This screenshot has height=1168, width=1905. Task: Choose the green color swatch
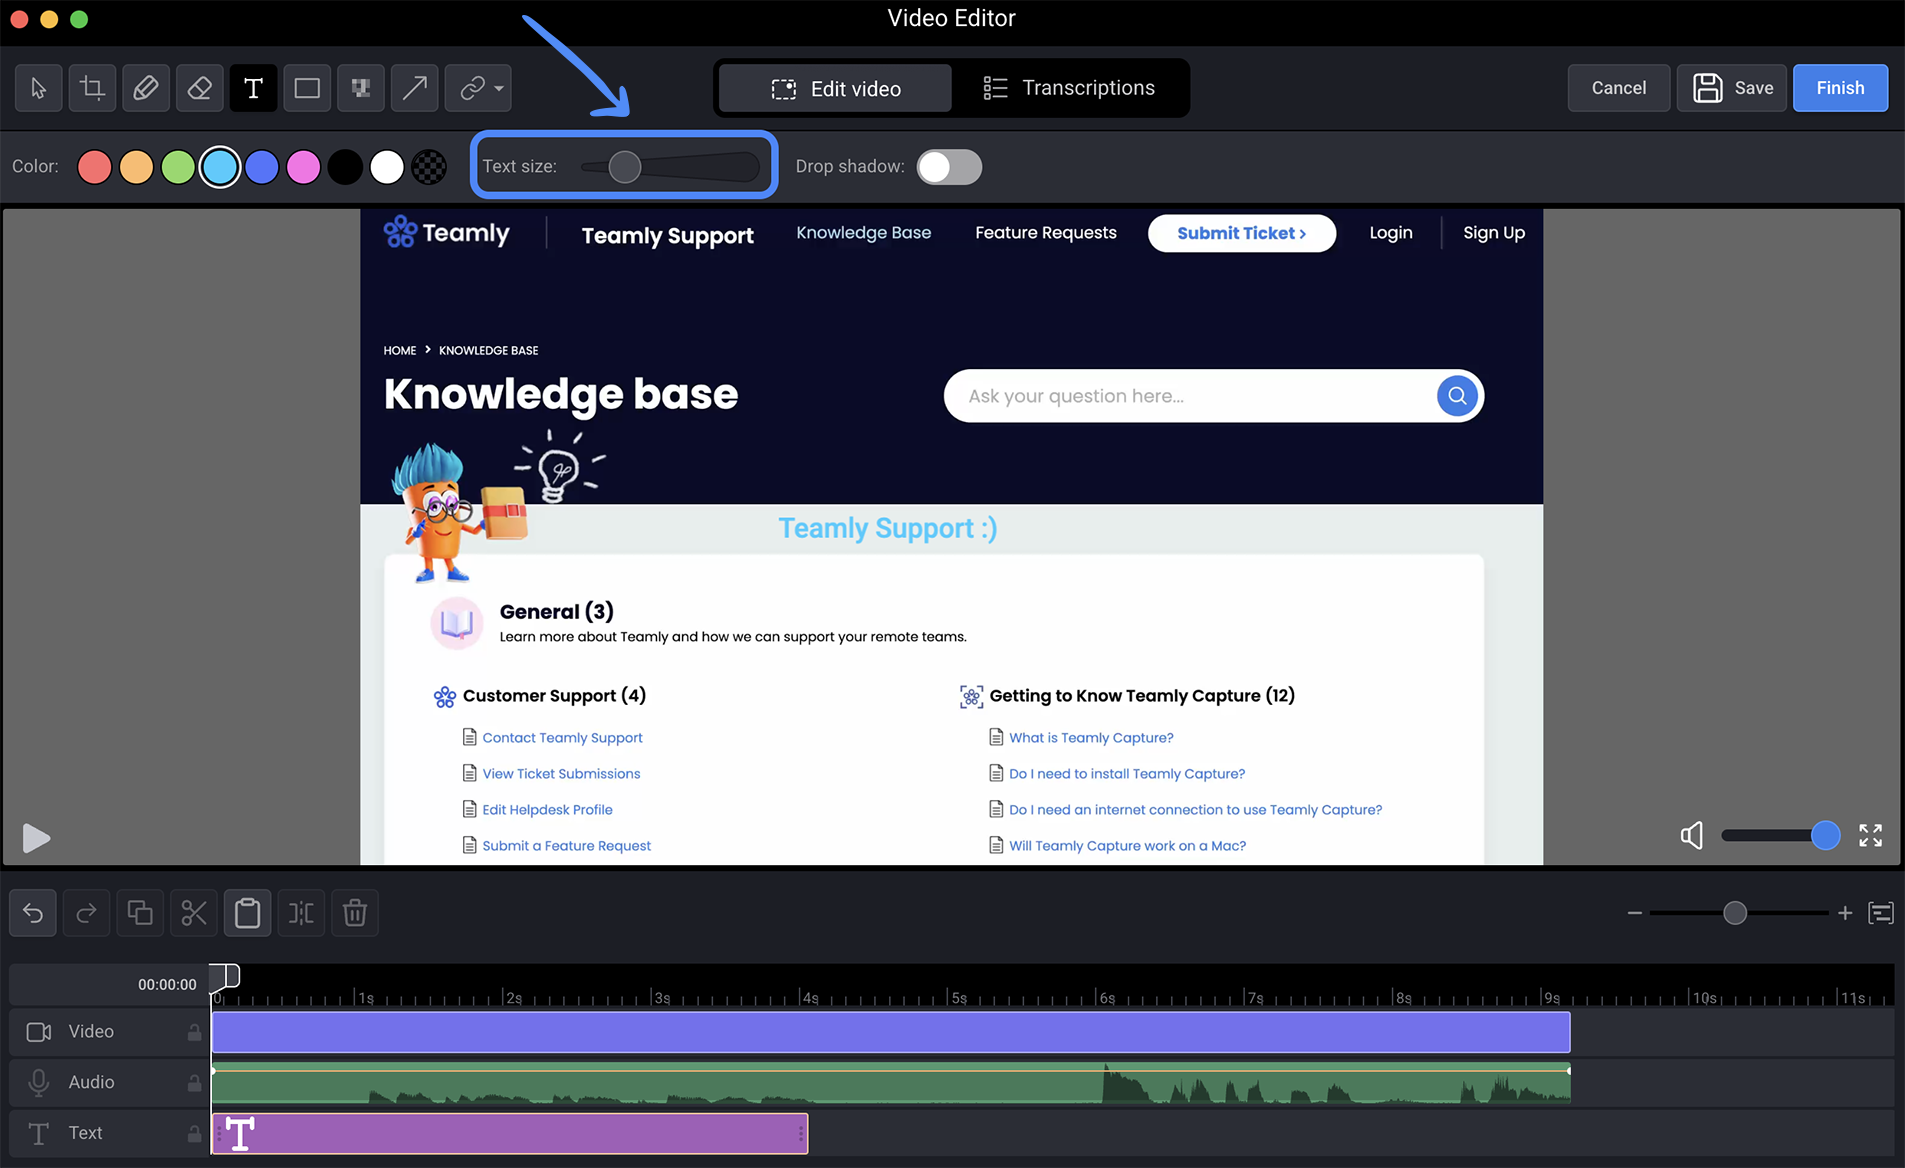coord(178,167)
